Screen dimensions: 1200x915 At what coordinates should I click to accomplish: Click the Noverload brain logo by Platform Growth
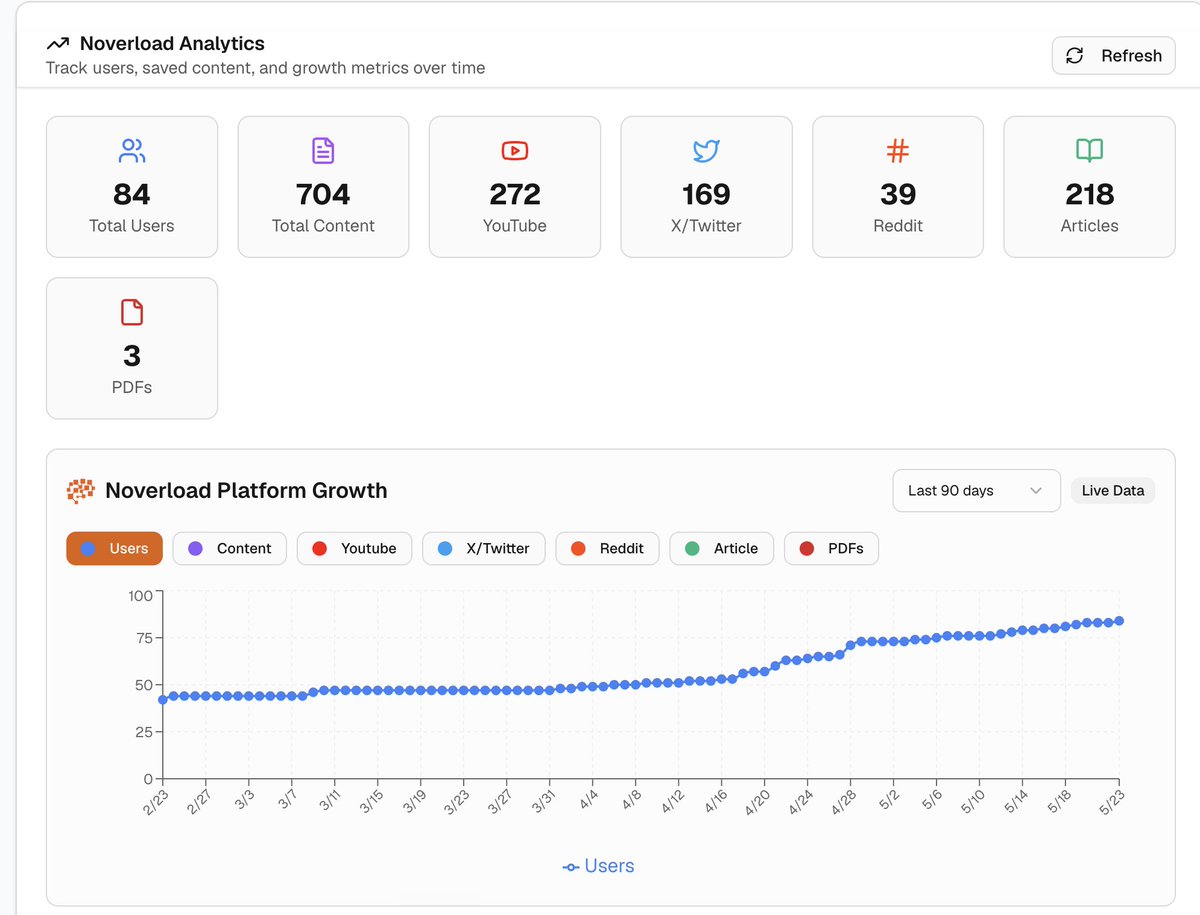tap(80, 491)
